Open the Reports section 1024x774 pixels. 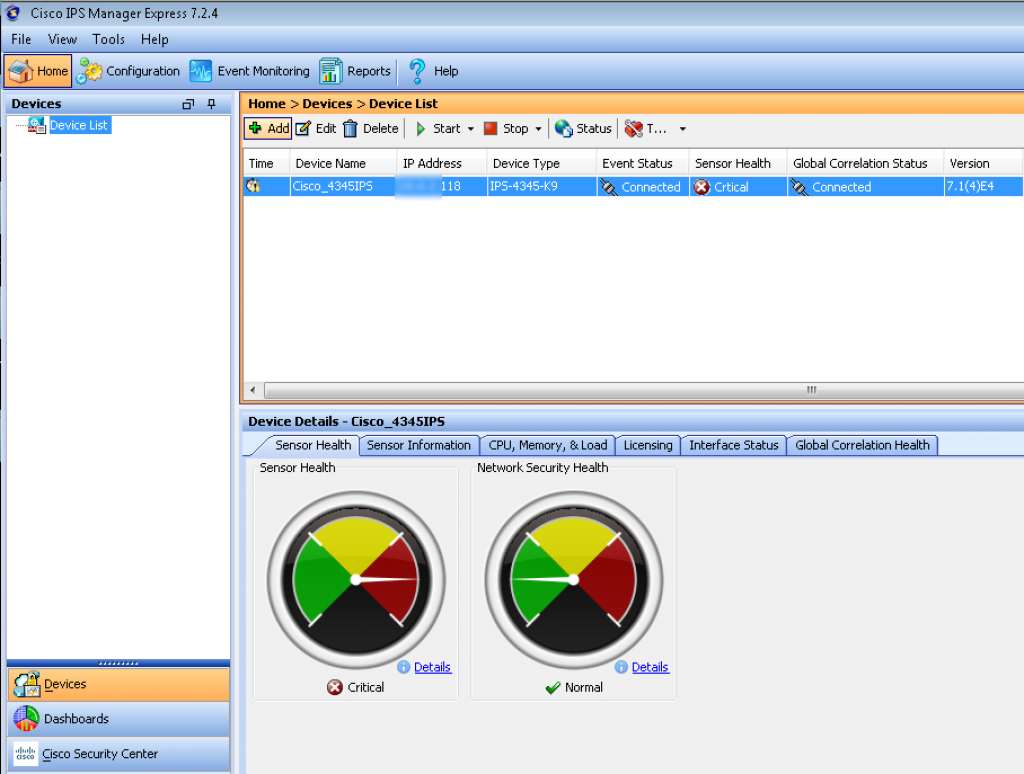[331, 71]
